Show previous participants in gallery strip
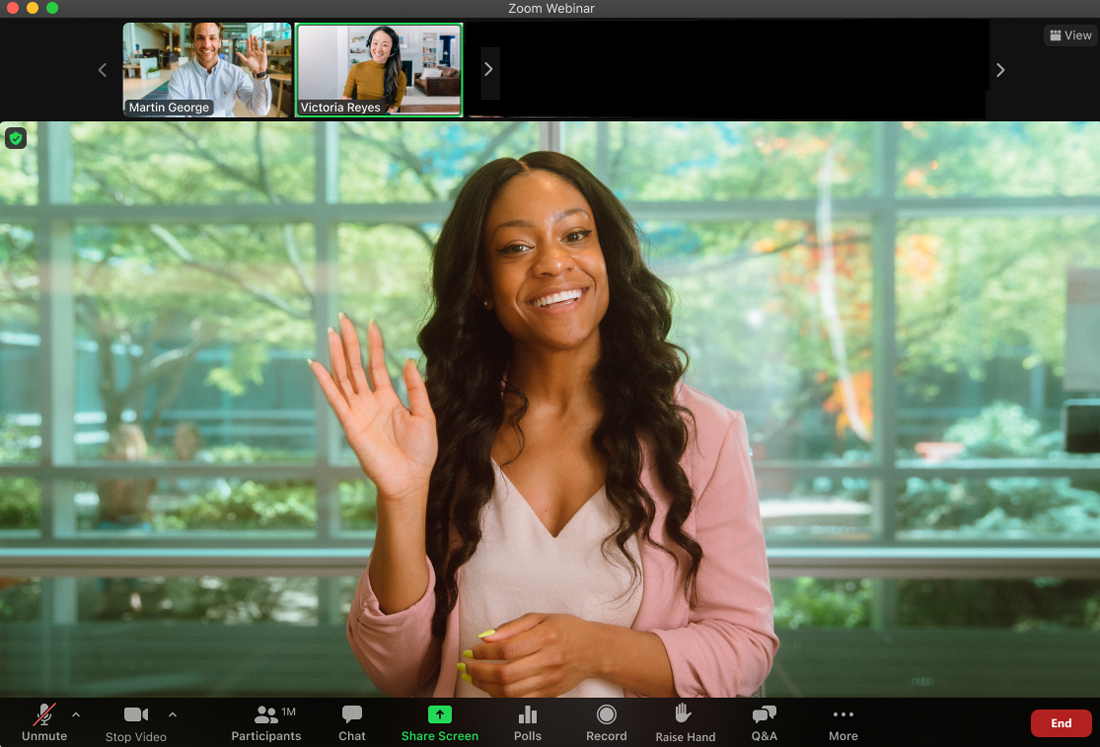The height and width of the screenshot is (747, 1100). [x=102, y=70]
